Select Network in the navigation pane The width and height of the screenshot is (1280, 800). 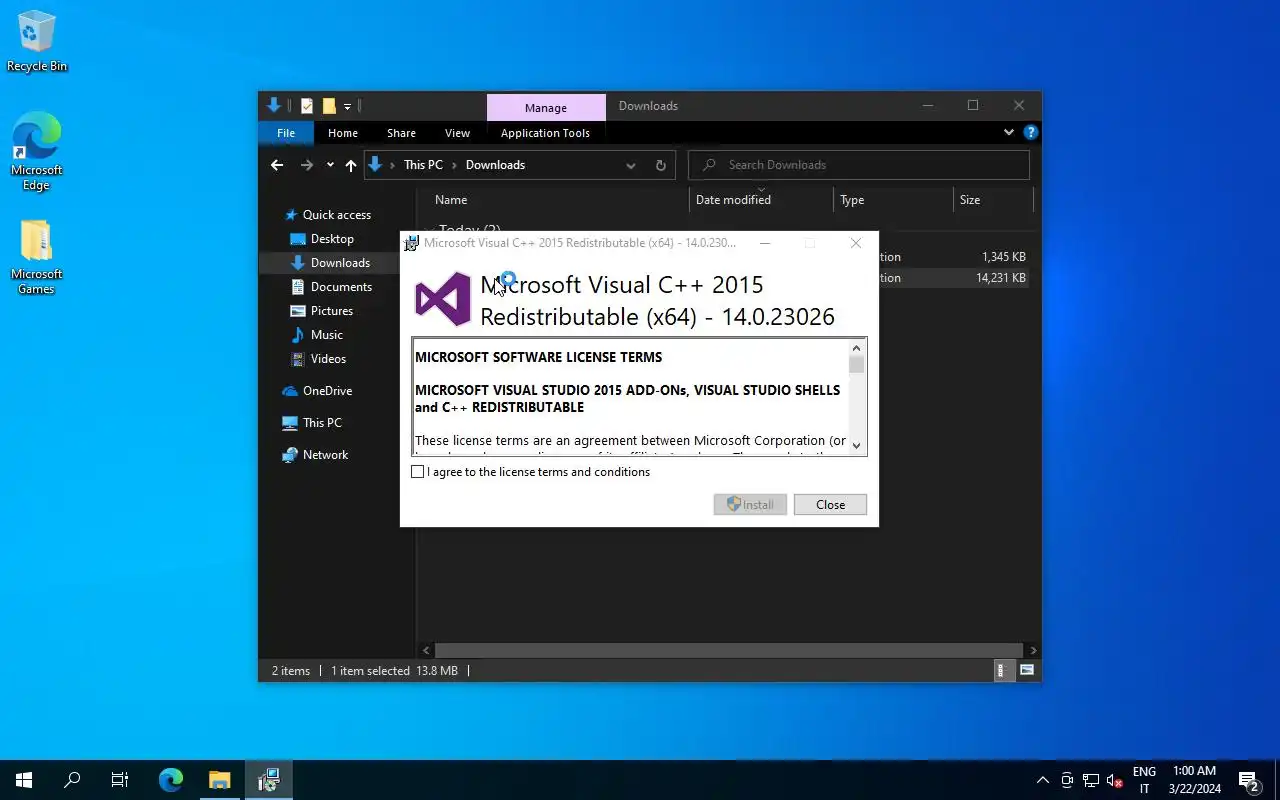(325, 455)
